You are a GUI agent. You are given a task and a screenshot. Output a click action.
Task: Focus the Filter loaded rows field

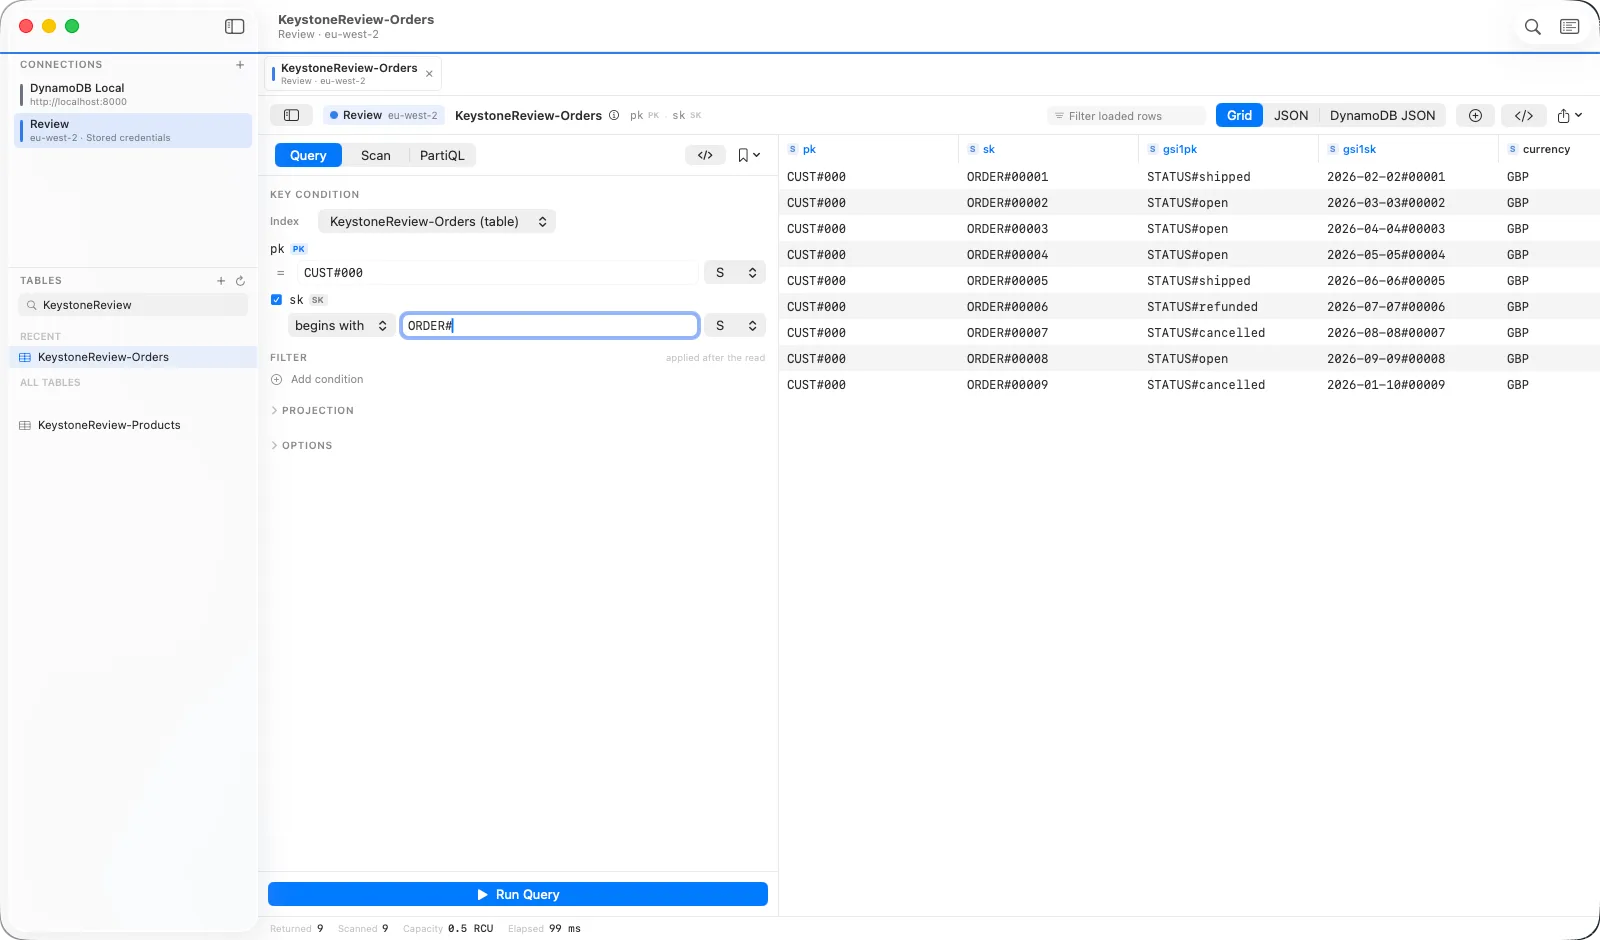1126,116
